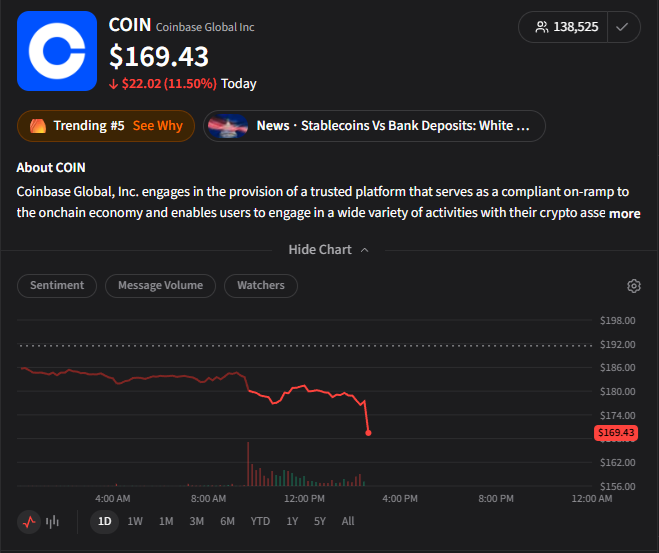659x553 pixels.
Task: Toggle the watching checkmark button
Action: (x=622, y=27)
